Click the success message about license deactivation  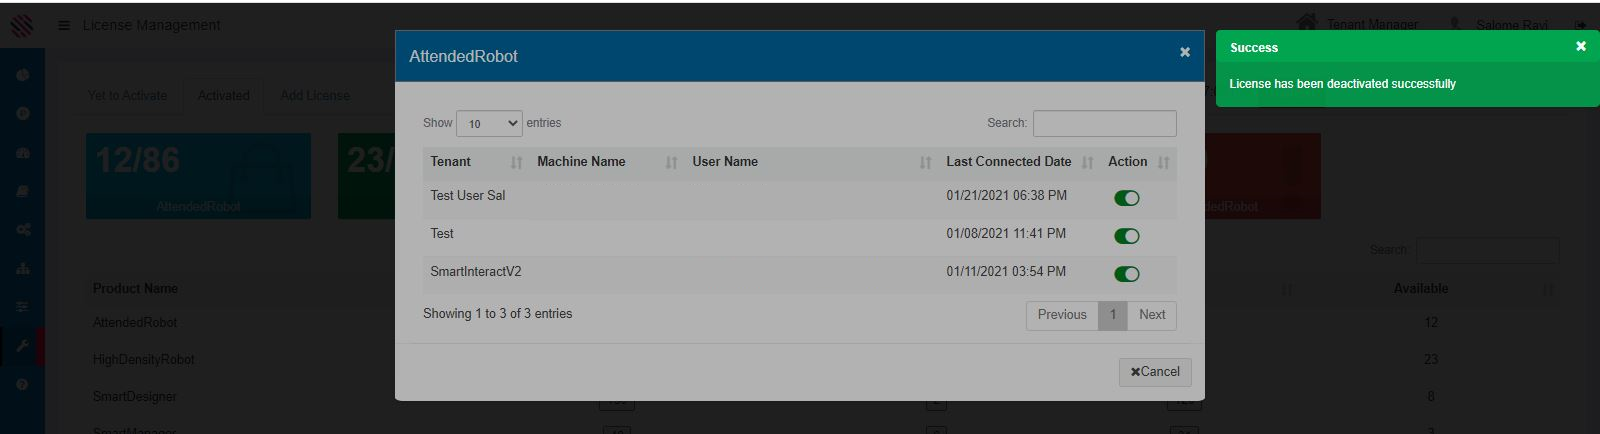point(1342,84)
